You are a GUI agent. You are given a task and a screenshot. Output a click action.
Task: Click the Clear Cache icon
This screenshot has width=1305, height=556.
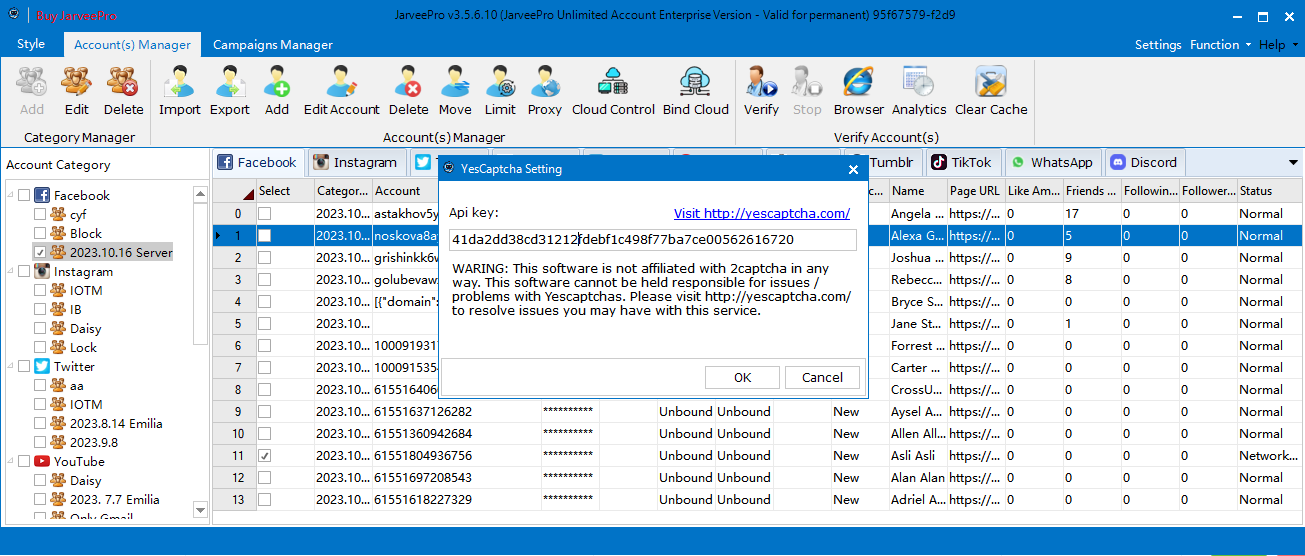coord(991,91)
